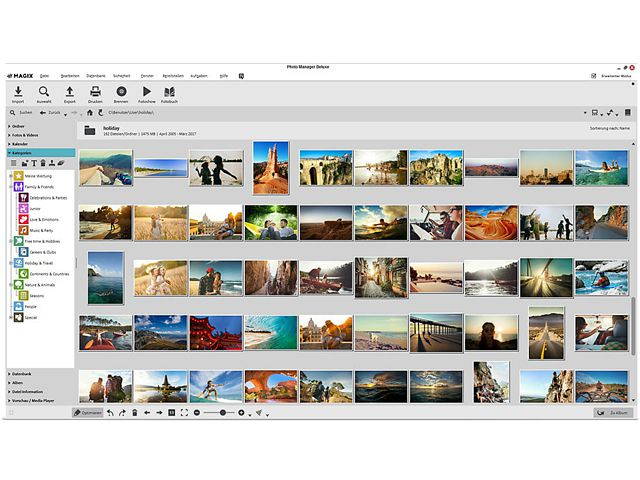Open the Hilfe menu
Image resolution: width=640 pixels, height=480 pixels.
coord(224,76)
